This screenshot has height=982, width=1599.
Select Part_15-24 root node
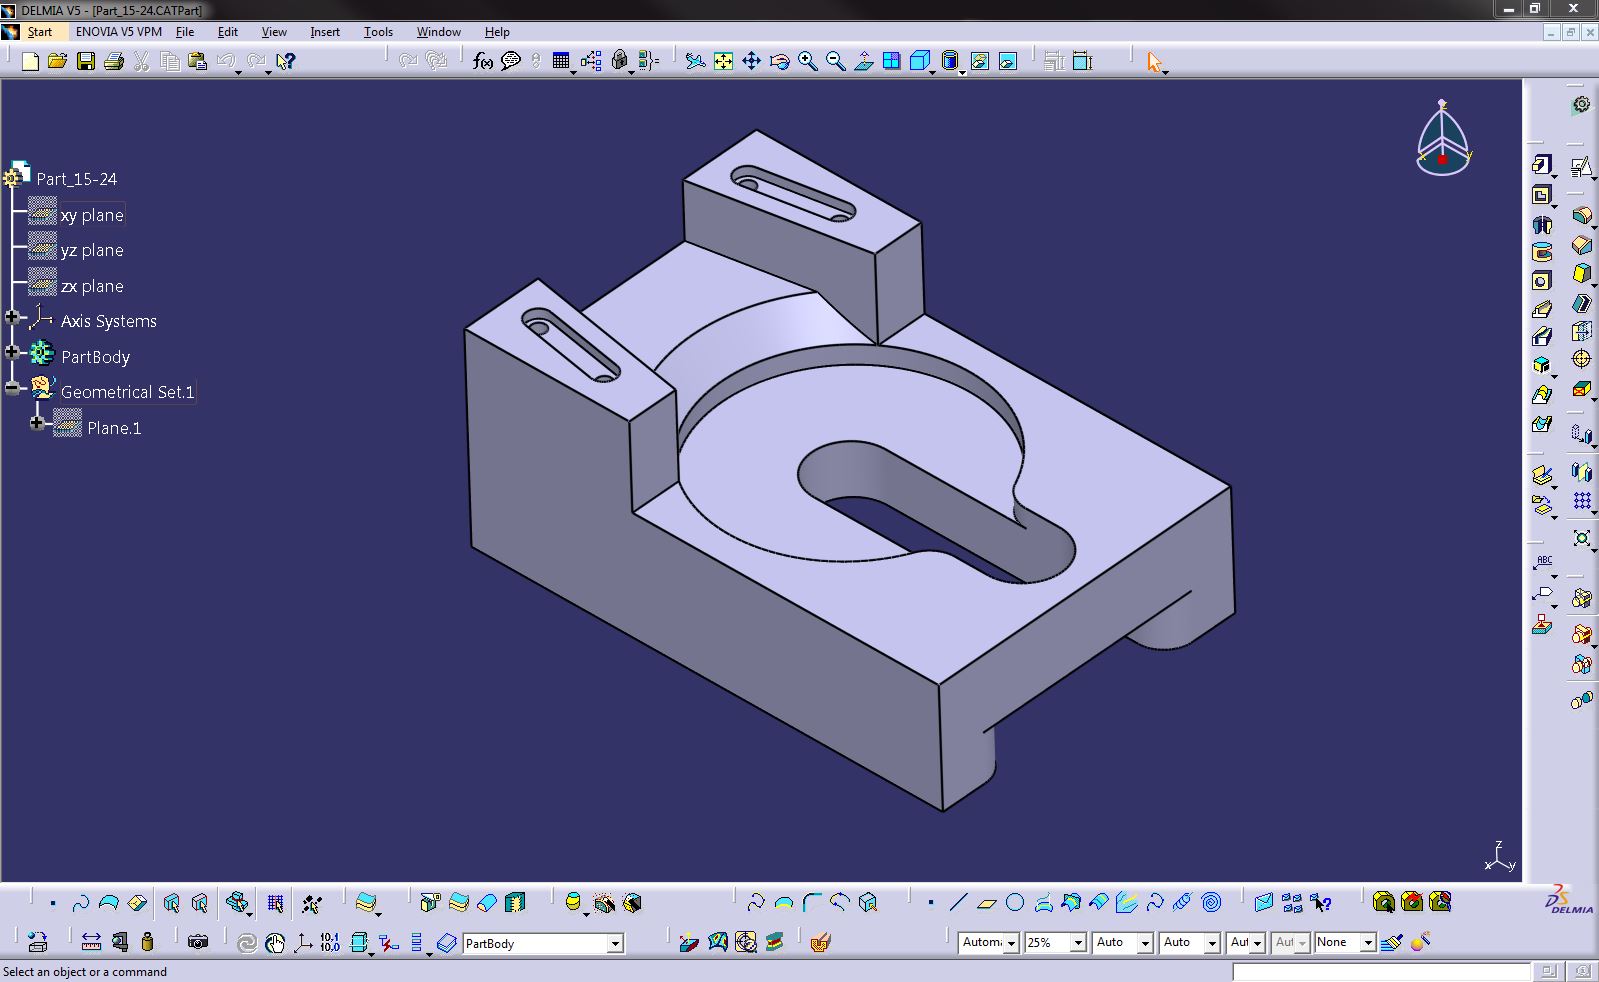[x=77, y=179]
